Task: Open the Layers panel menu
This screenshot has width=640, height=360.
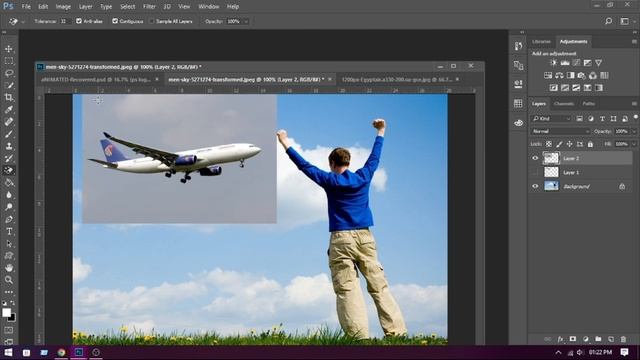Action: point(634,104)
